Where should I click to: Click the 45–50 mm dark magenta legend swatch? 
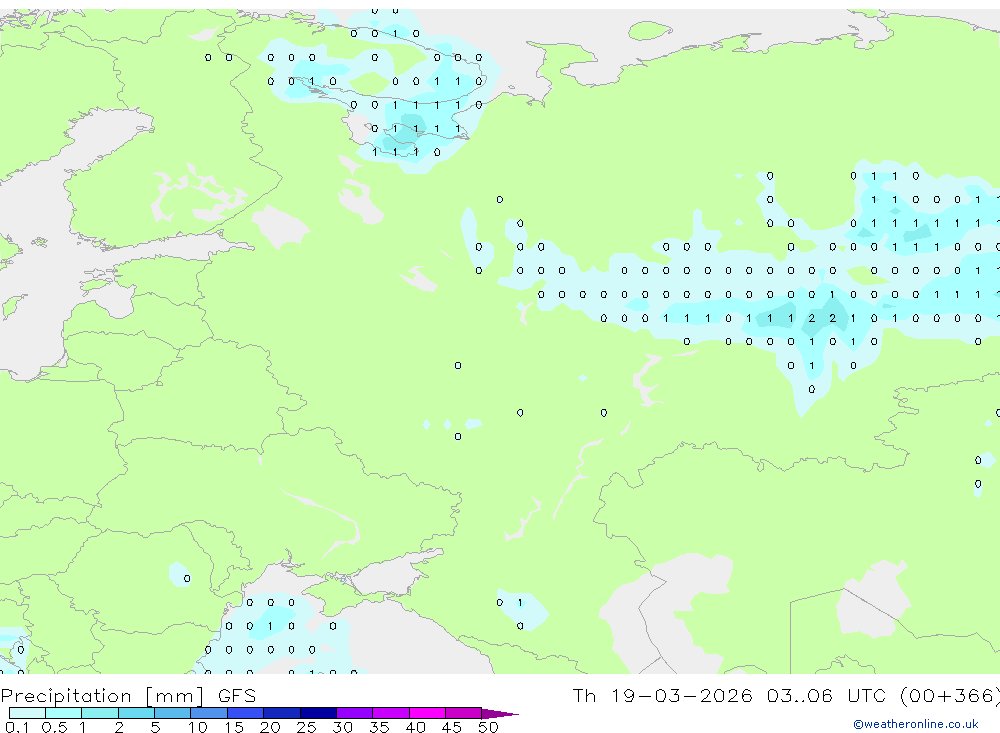coord(464,713)
